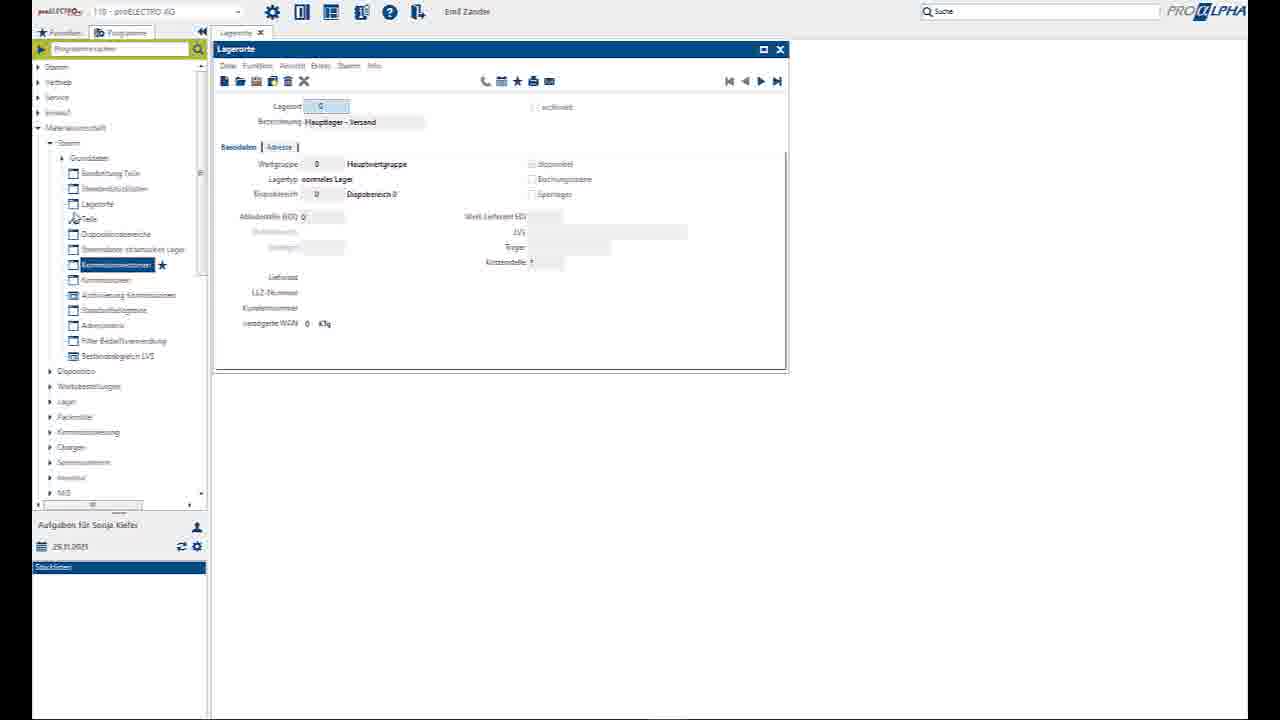This screenshot has width=1280, height=720.
Task: Click the green arrow left of program search
Action: click(41, 49)
